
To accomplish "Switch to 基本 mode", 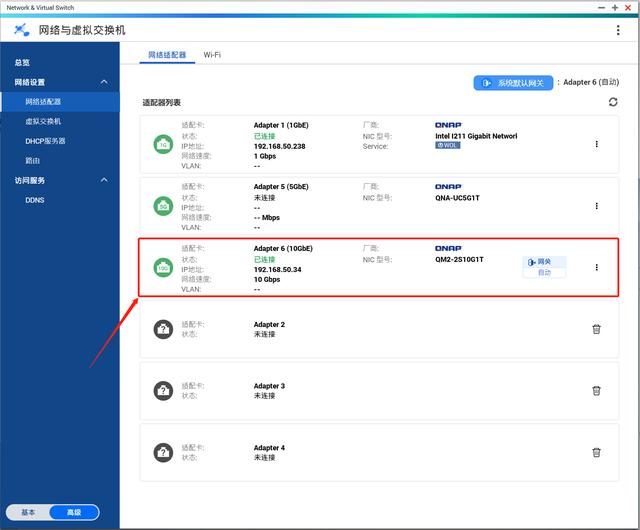I will (28, 512).
